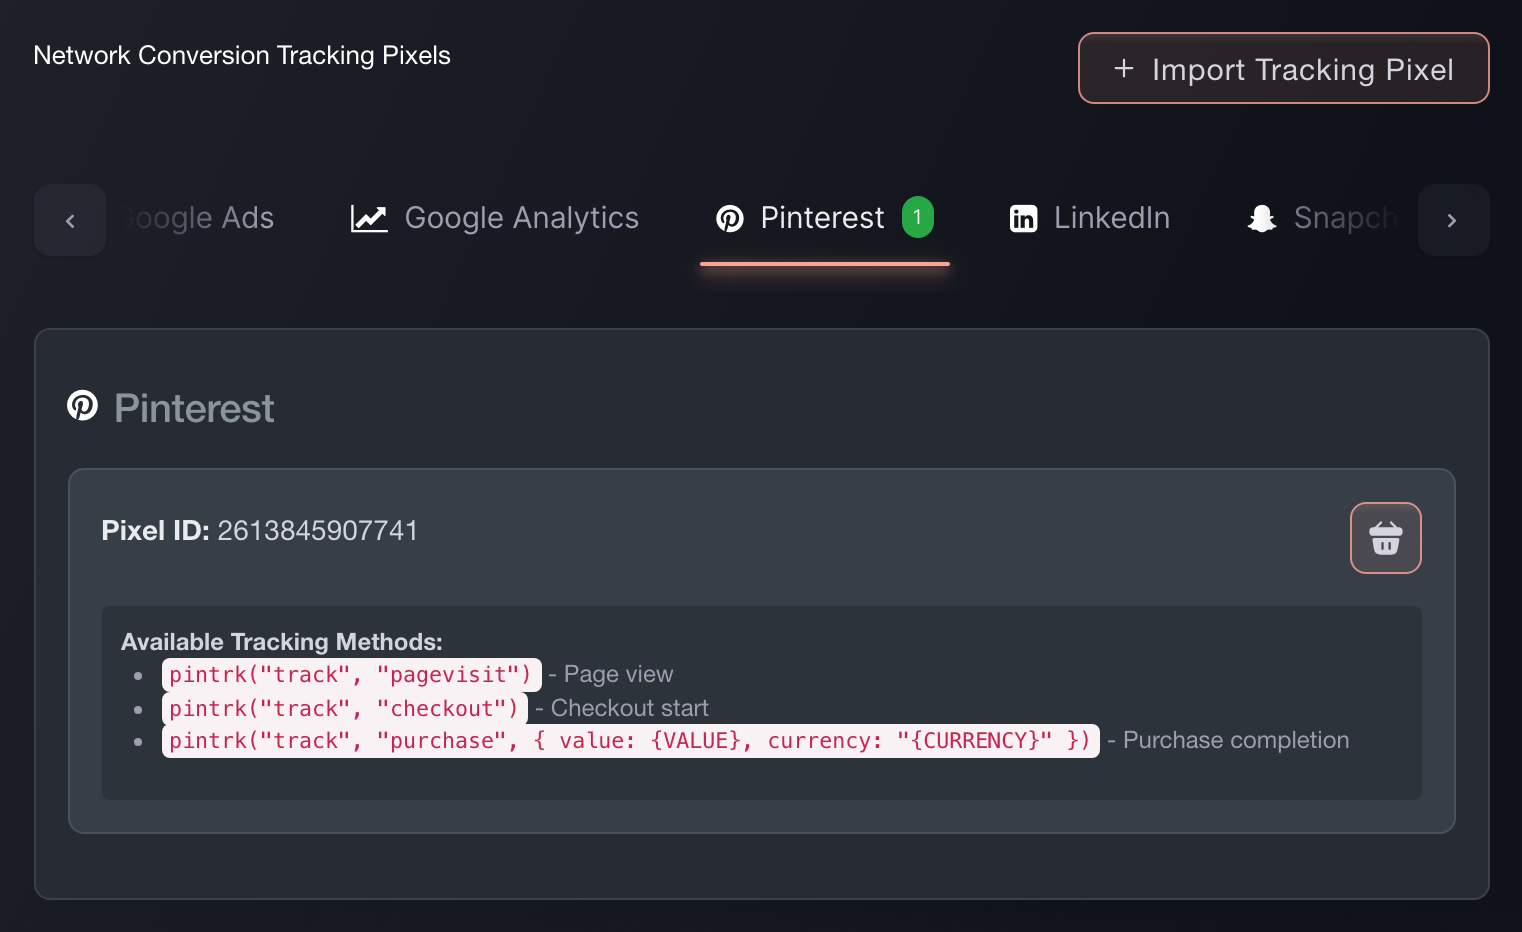The image size is (1522, 932).
Task: Click the Network Conversion Tracking Pixels title
Action: [x=242, y=55]
